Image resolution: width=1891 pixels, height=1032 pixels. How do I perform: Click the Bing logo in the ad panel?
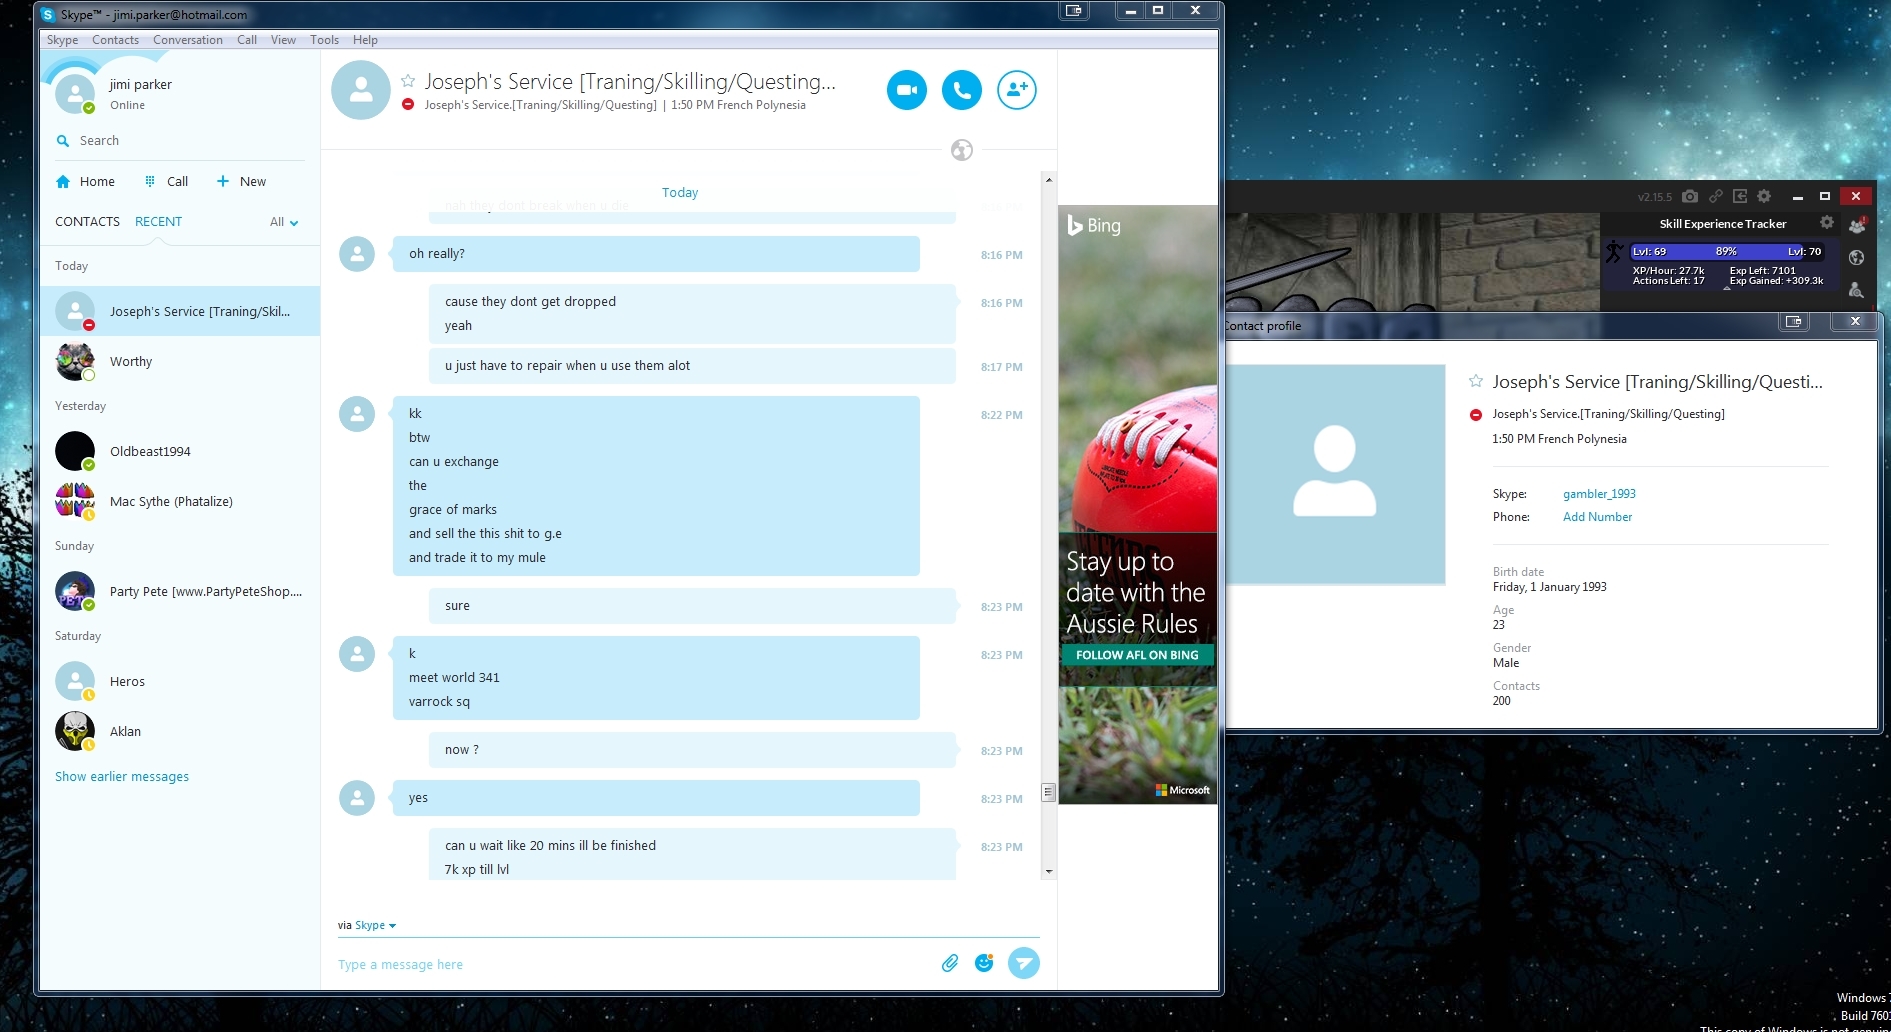[1094, 225]
